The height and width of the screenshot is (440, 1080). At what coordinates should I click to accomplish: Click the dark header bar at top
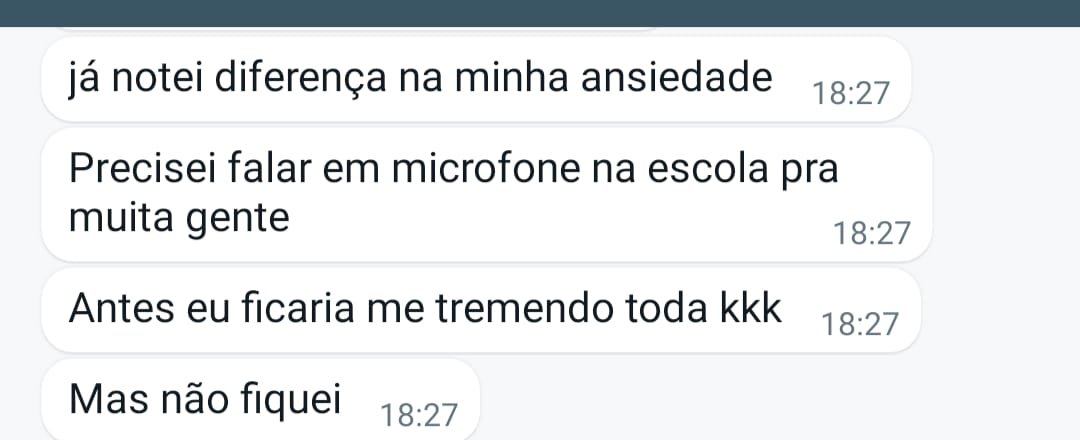click(540, 12)
